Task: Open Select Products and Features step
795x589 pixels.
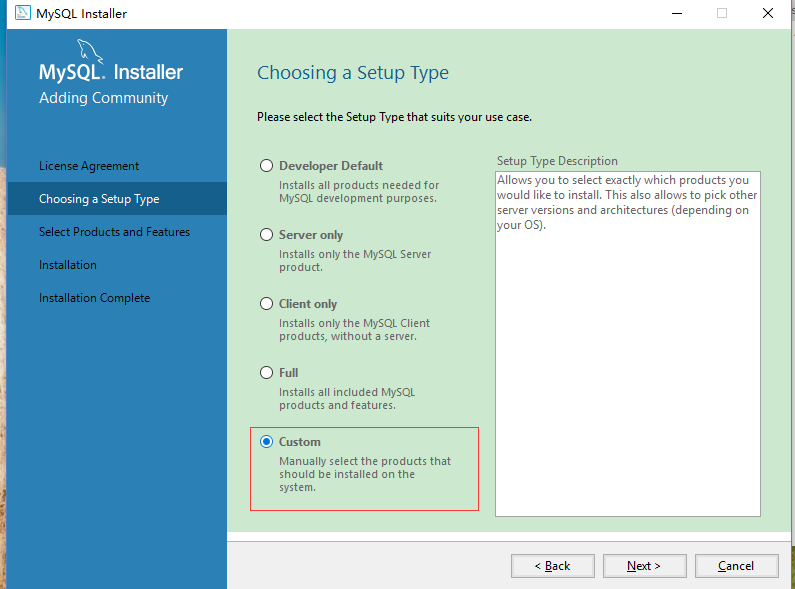Action: (114, 232)
